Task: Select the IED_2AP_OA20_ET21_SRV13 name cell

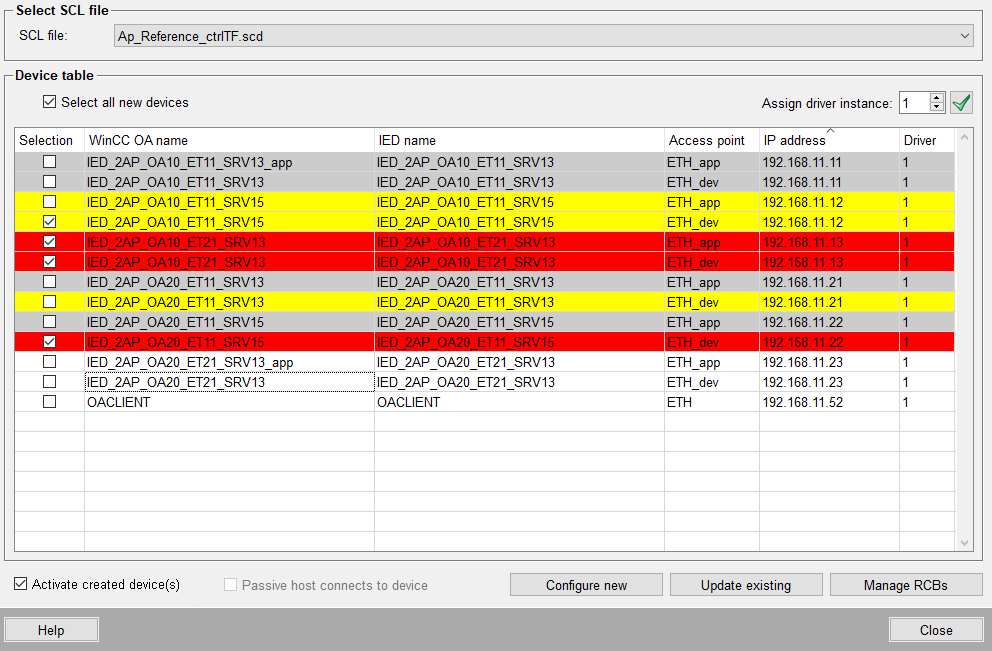Action: tap(228, 382)
